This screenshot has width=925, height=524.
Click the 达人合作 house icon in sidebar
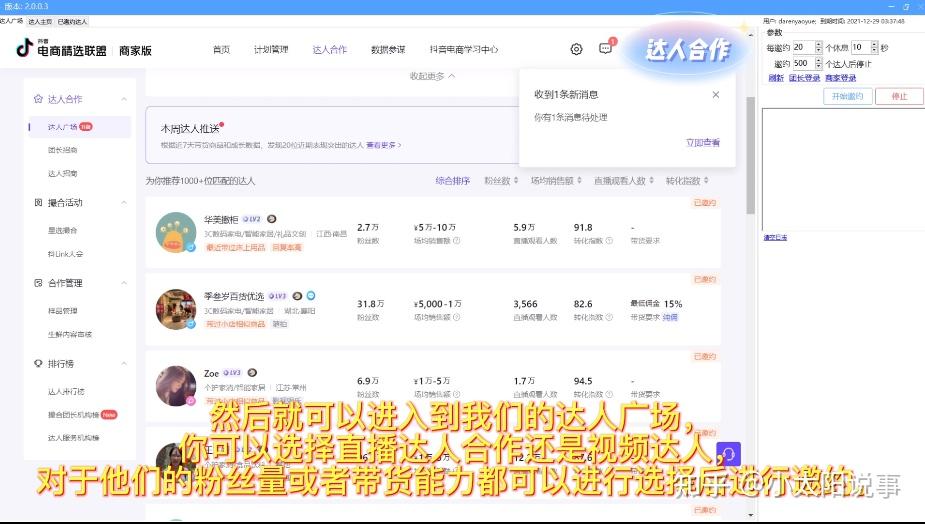click(x=38, y=99)
